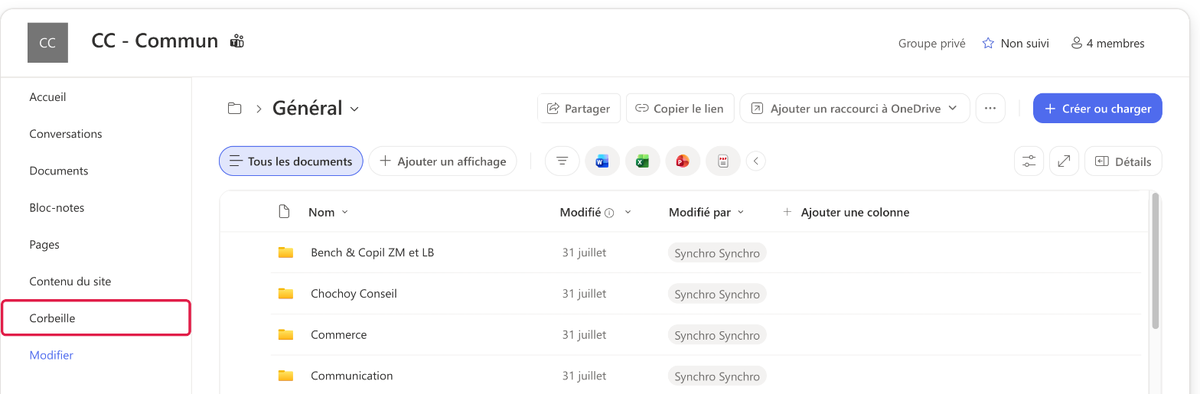This screenshot has width=1200, height=394.
Task: Click the Modifier navigation link
Action: click(51, 355)
